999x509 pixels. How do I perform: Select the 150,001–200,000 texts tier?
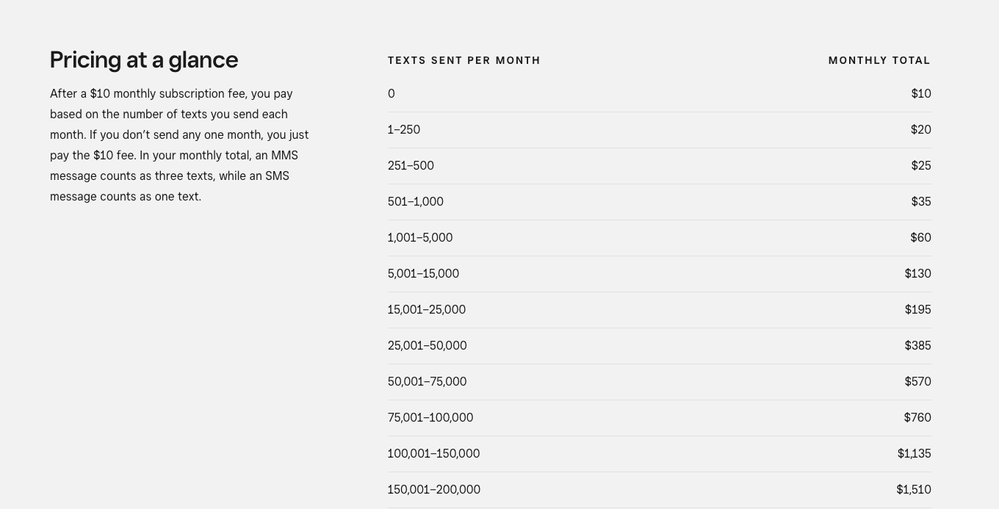(434, 490)
